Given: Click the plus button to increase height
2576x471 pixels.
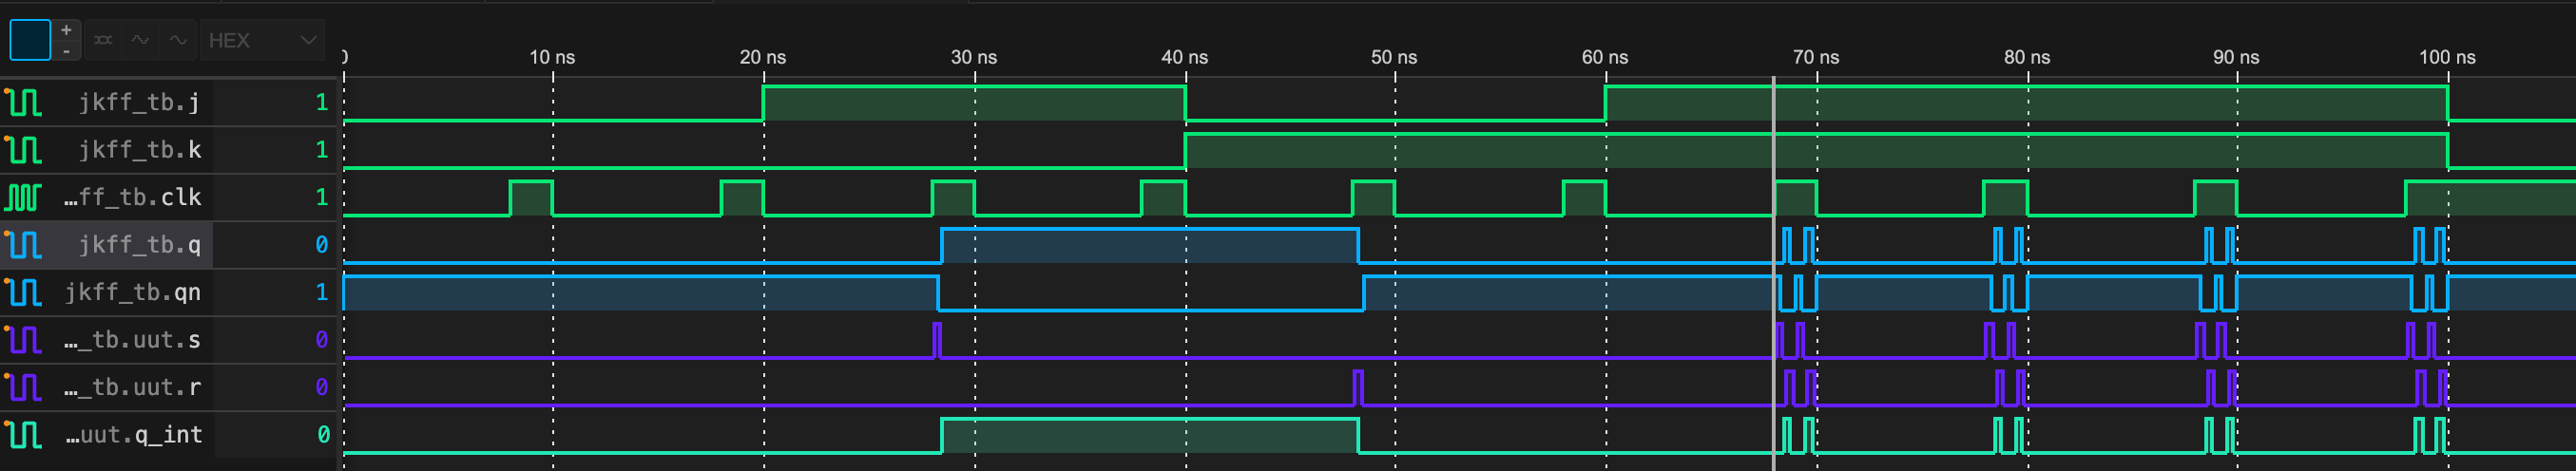Looking at the screenshot, I should 66,30.
